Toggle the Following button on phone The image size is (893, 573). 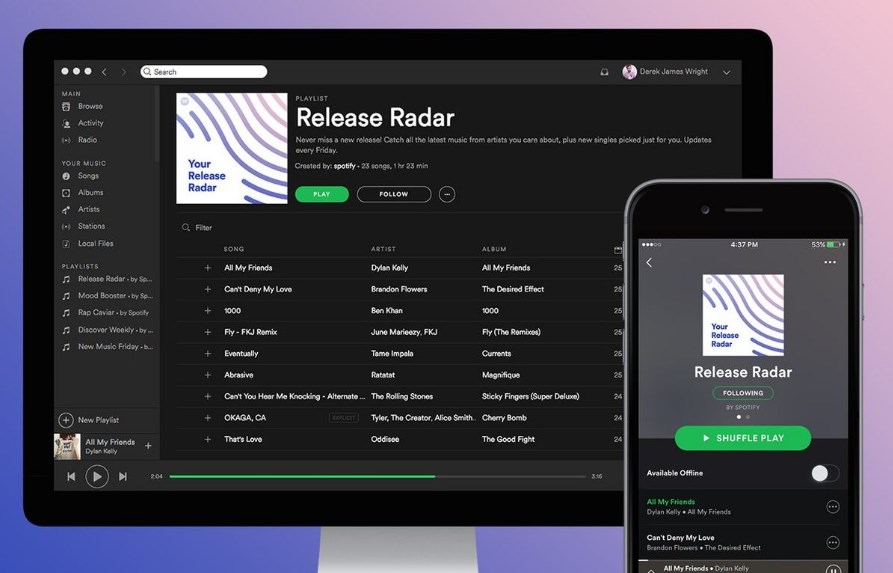coord(743,393)
